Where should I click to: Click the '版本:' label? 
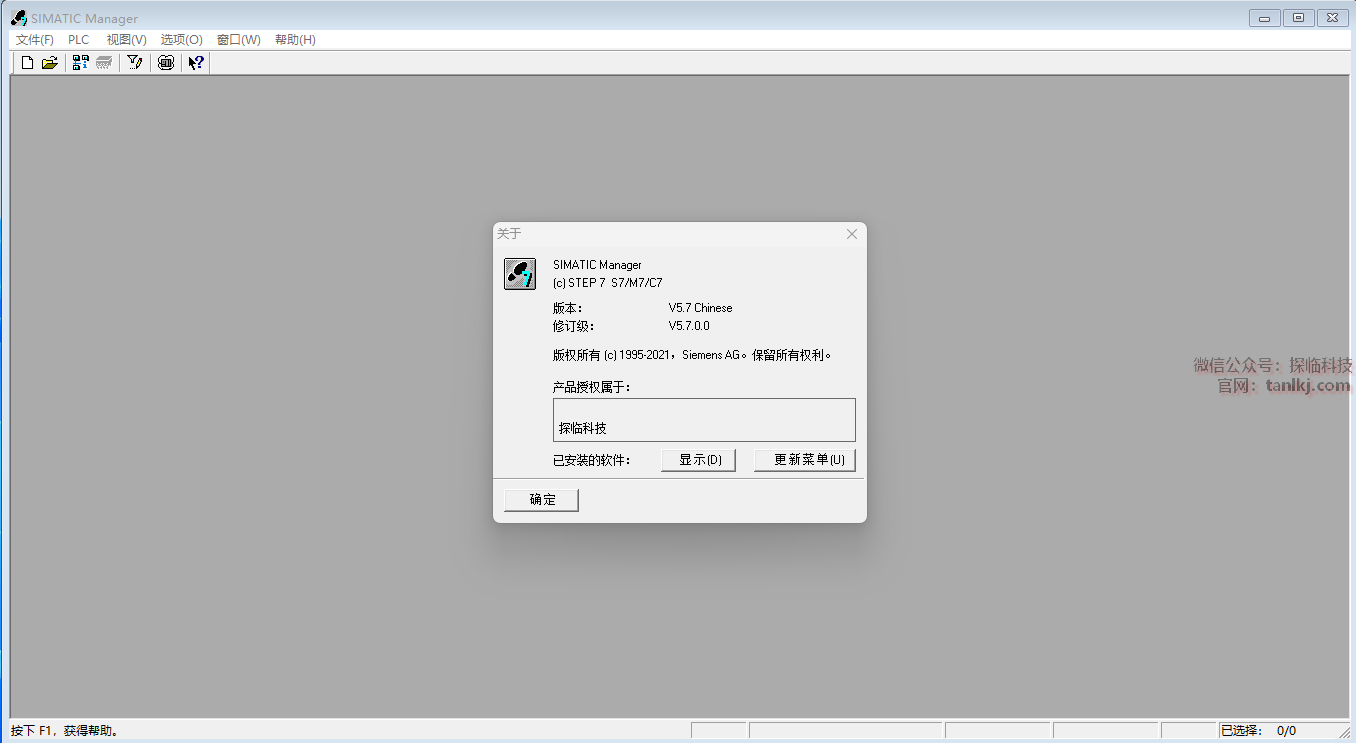point(568,308)
